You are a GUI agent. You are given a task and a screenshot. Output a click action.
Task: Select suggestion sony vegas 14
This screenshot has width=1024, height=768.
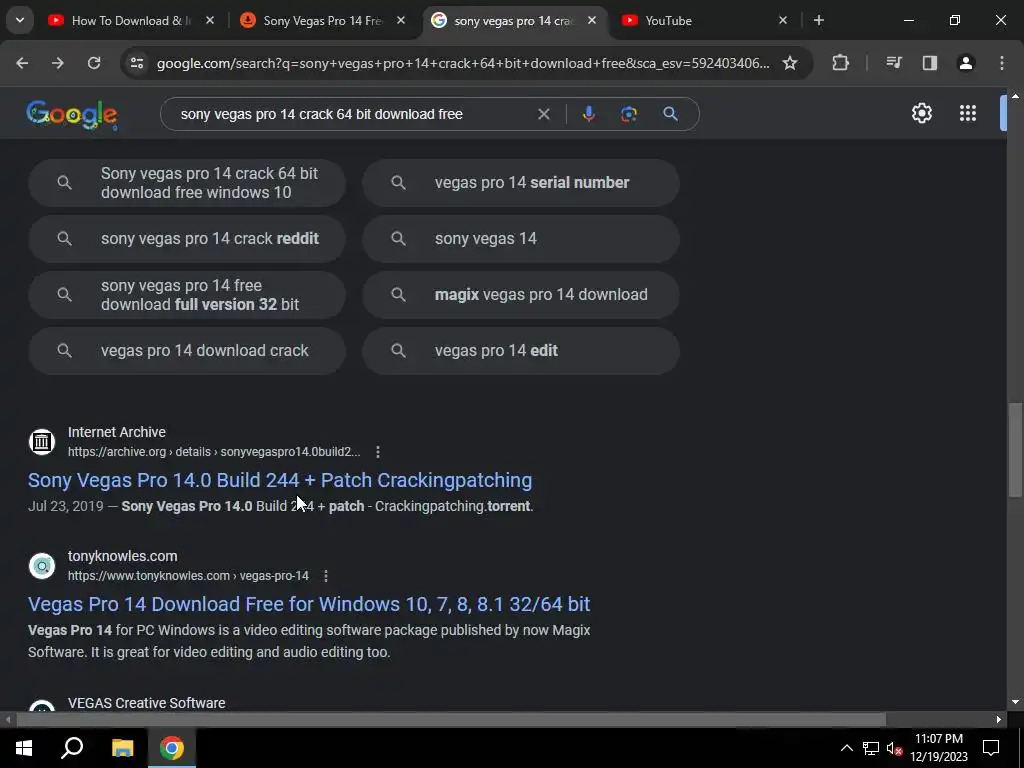[x=521, y=239]
